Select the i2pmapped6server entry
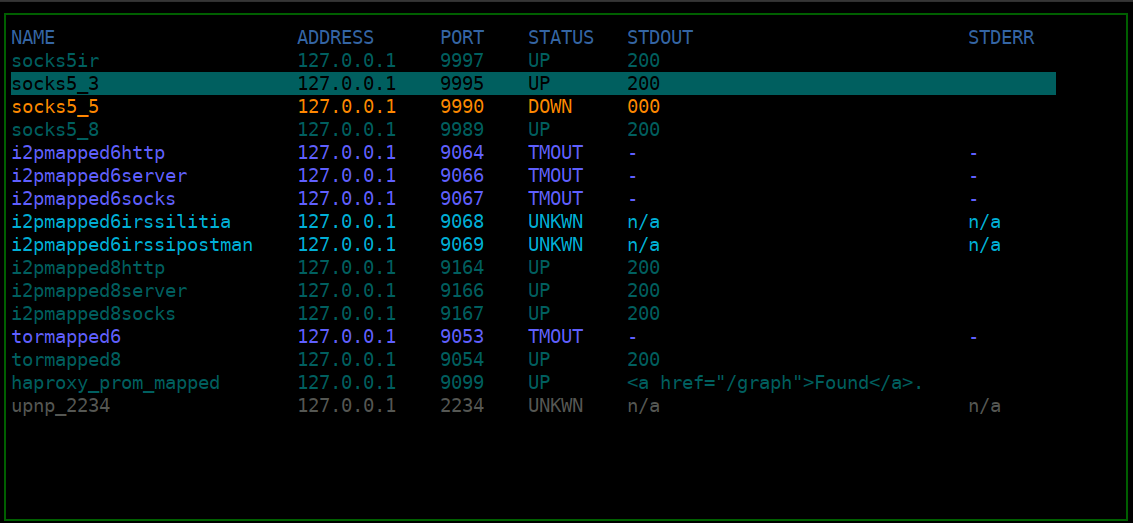1133x523 pixels. [x=99, y=176]
